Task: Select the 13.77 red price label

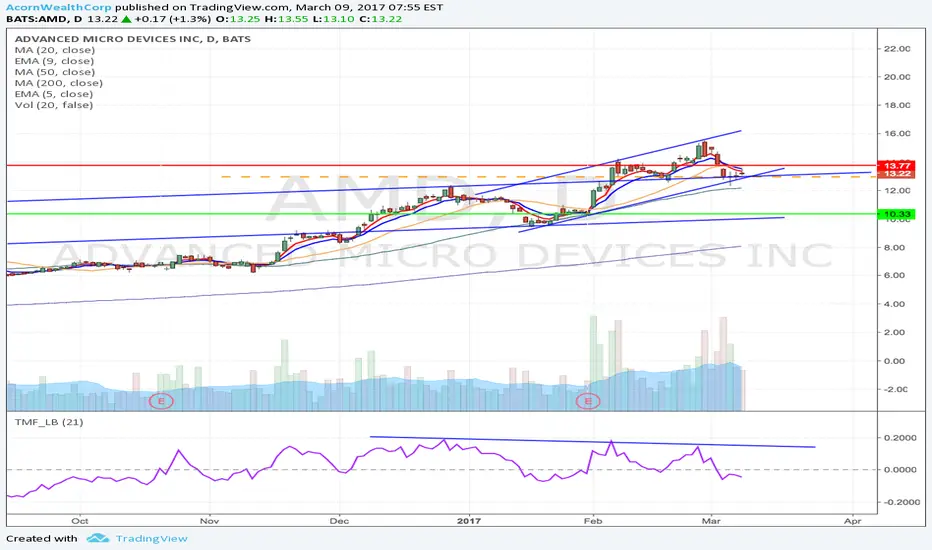Action: pos(896,165)
